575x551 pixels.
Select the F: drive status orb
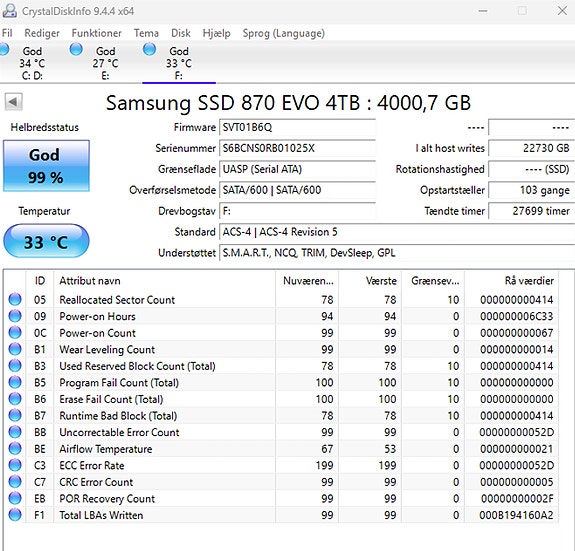(x=150, y=49)
